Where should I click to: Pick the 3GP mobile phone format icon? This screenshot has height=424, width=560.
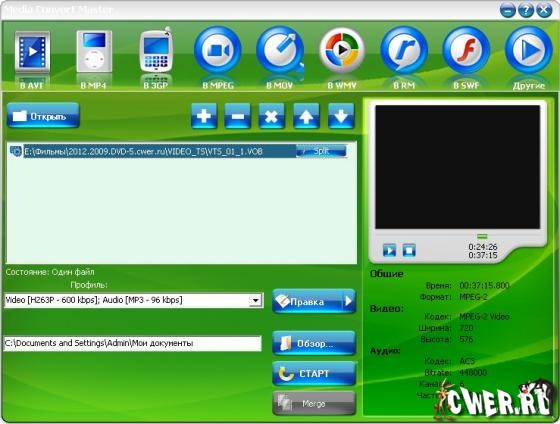(156, 50)
